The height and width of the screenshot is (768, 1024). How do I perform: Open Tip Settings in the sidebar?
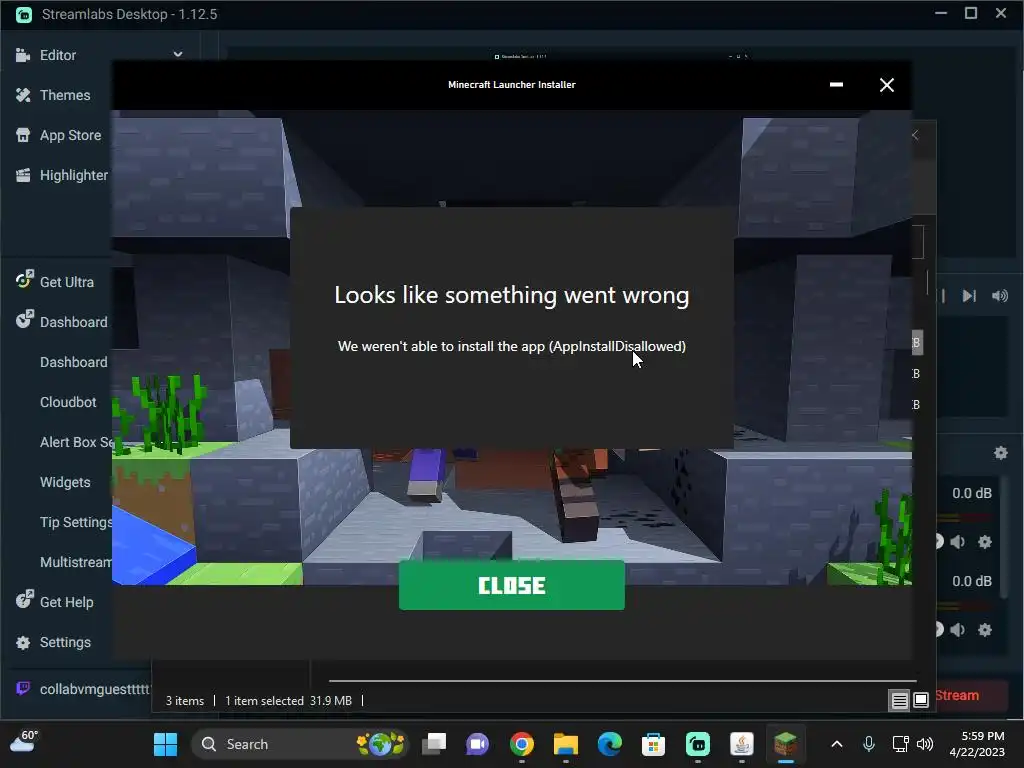click(x=76, y=522)
